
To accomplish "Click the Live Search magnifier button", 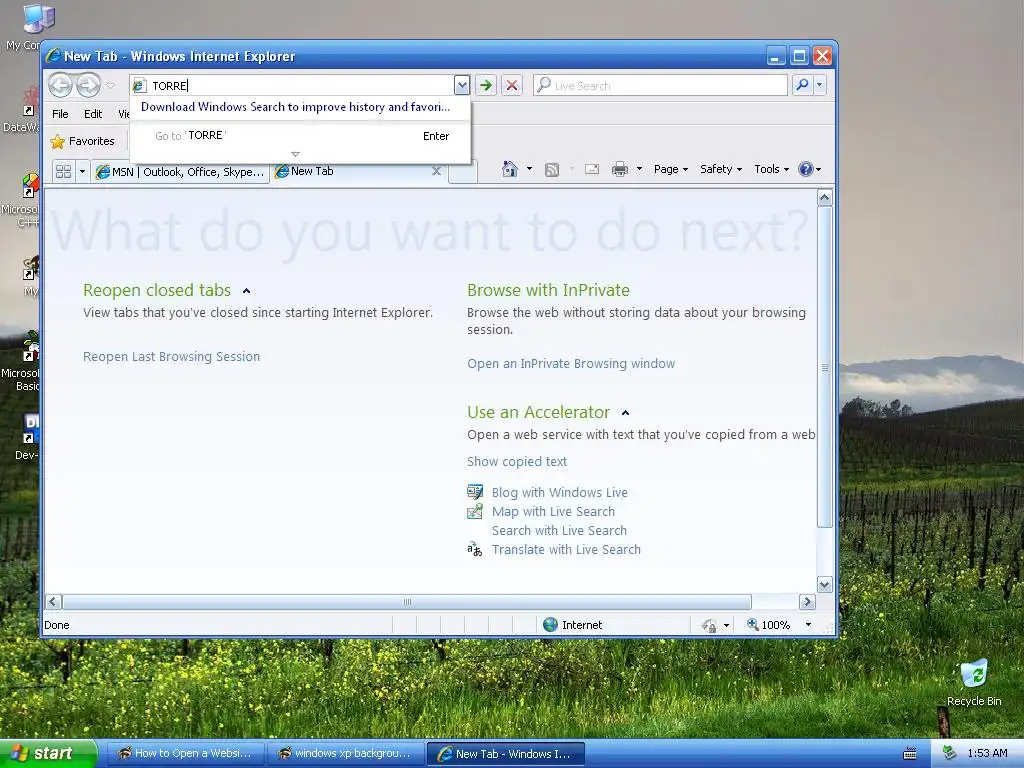I will click(802, 85).
